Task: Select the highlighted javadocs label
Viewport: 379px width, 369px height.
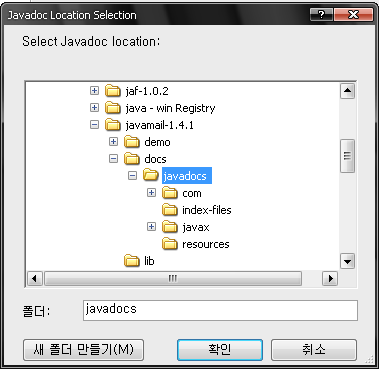Action: pos(187,176)
